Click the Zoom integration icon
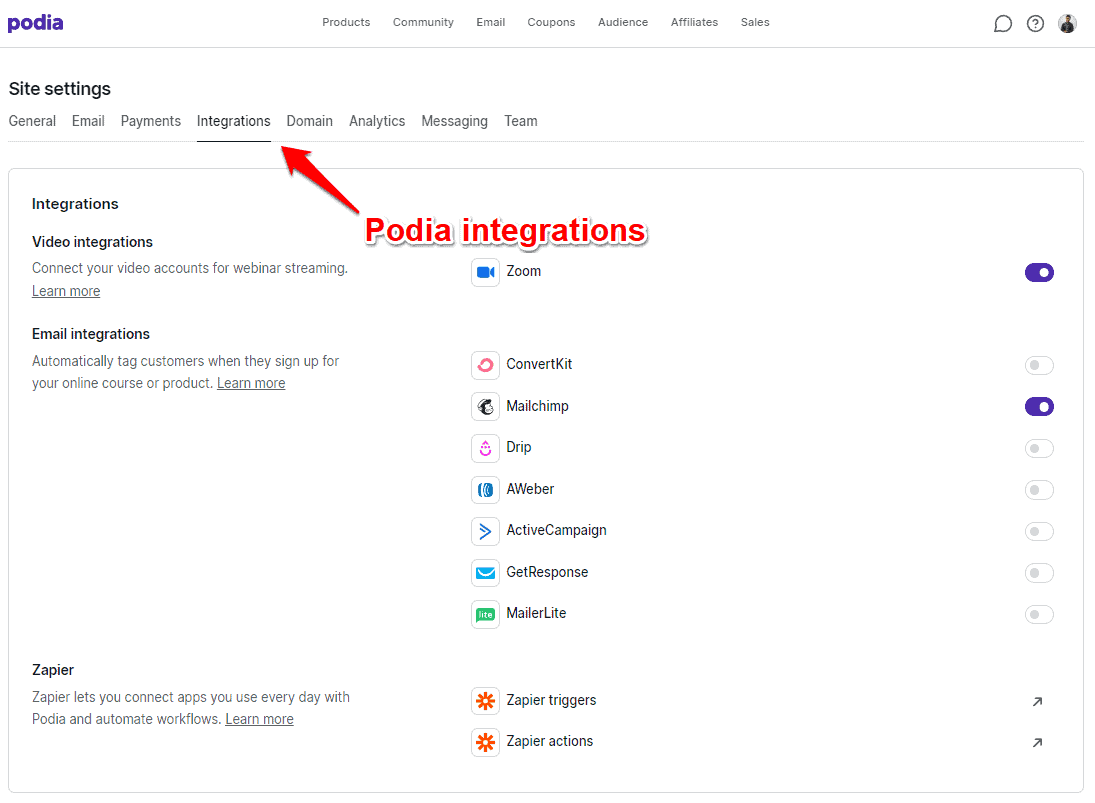This screenshot has height=803, width=1095. tap(485, 271)
